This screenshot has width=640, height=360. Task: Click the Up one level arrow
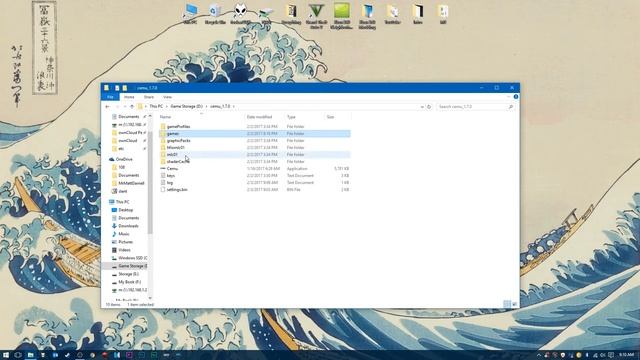pos(132,107)
